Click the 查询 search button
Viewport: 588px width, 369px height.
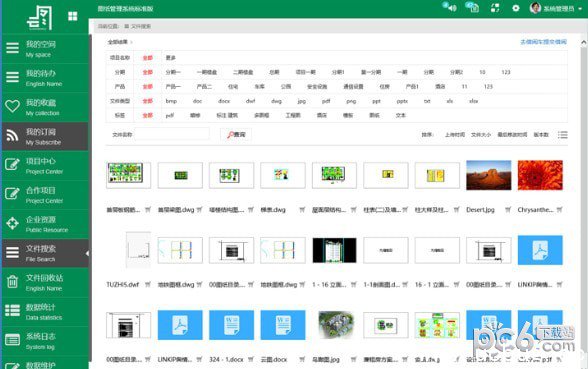click(236, 134)
